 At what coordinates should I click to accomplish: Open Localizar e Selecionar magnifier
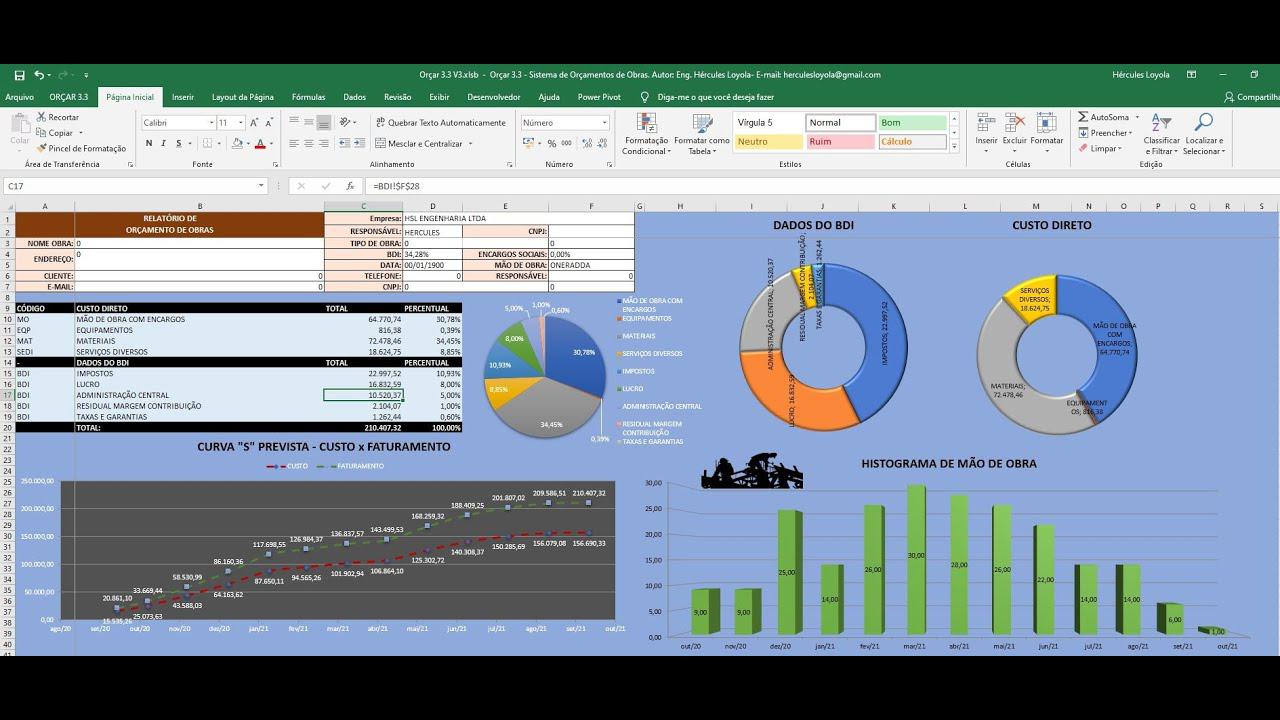coord(1203,123)
